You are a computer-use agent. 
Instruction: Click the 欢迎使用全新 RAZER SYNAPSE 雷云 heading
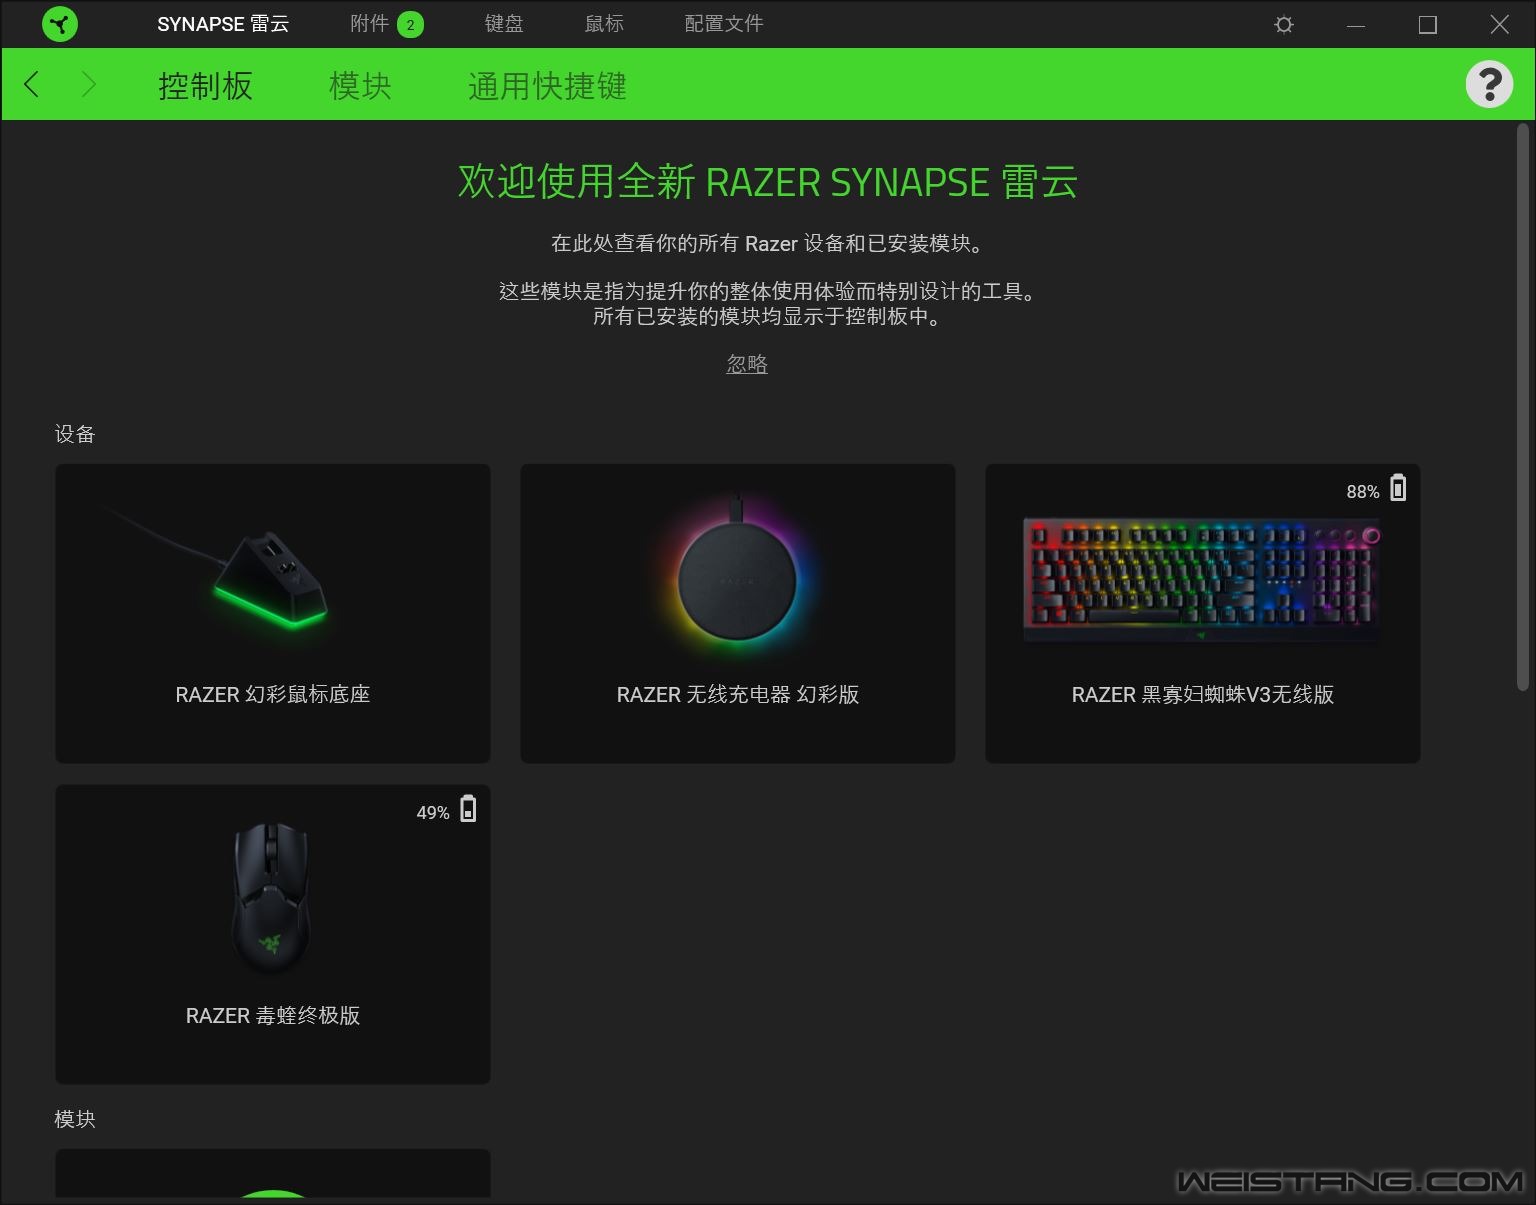coord(768,182)
